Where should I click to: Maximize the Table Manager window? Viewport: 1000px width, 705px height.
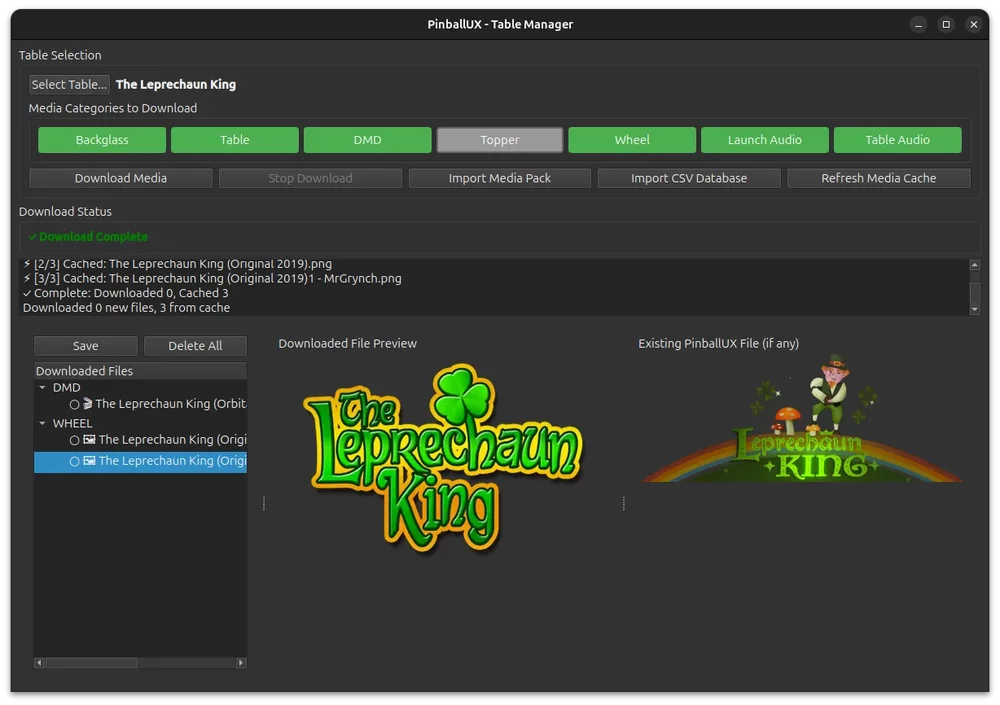[x=946, y=25]
